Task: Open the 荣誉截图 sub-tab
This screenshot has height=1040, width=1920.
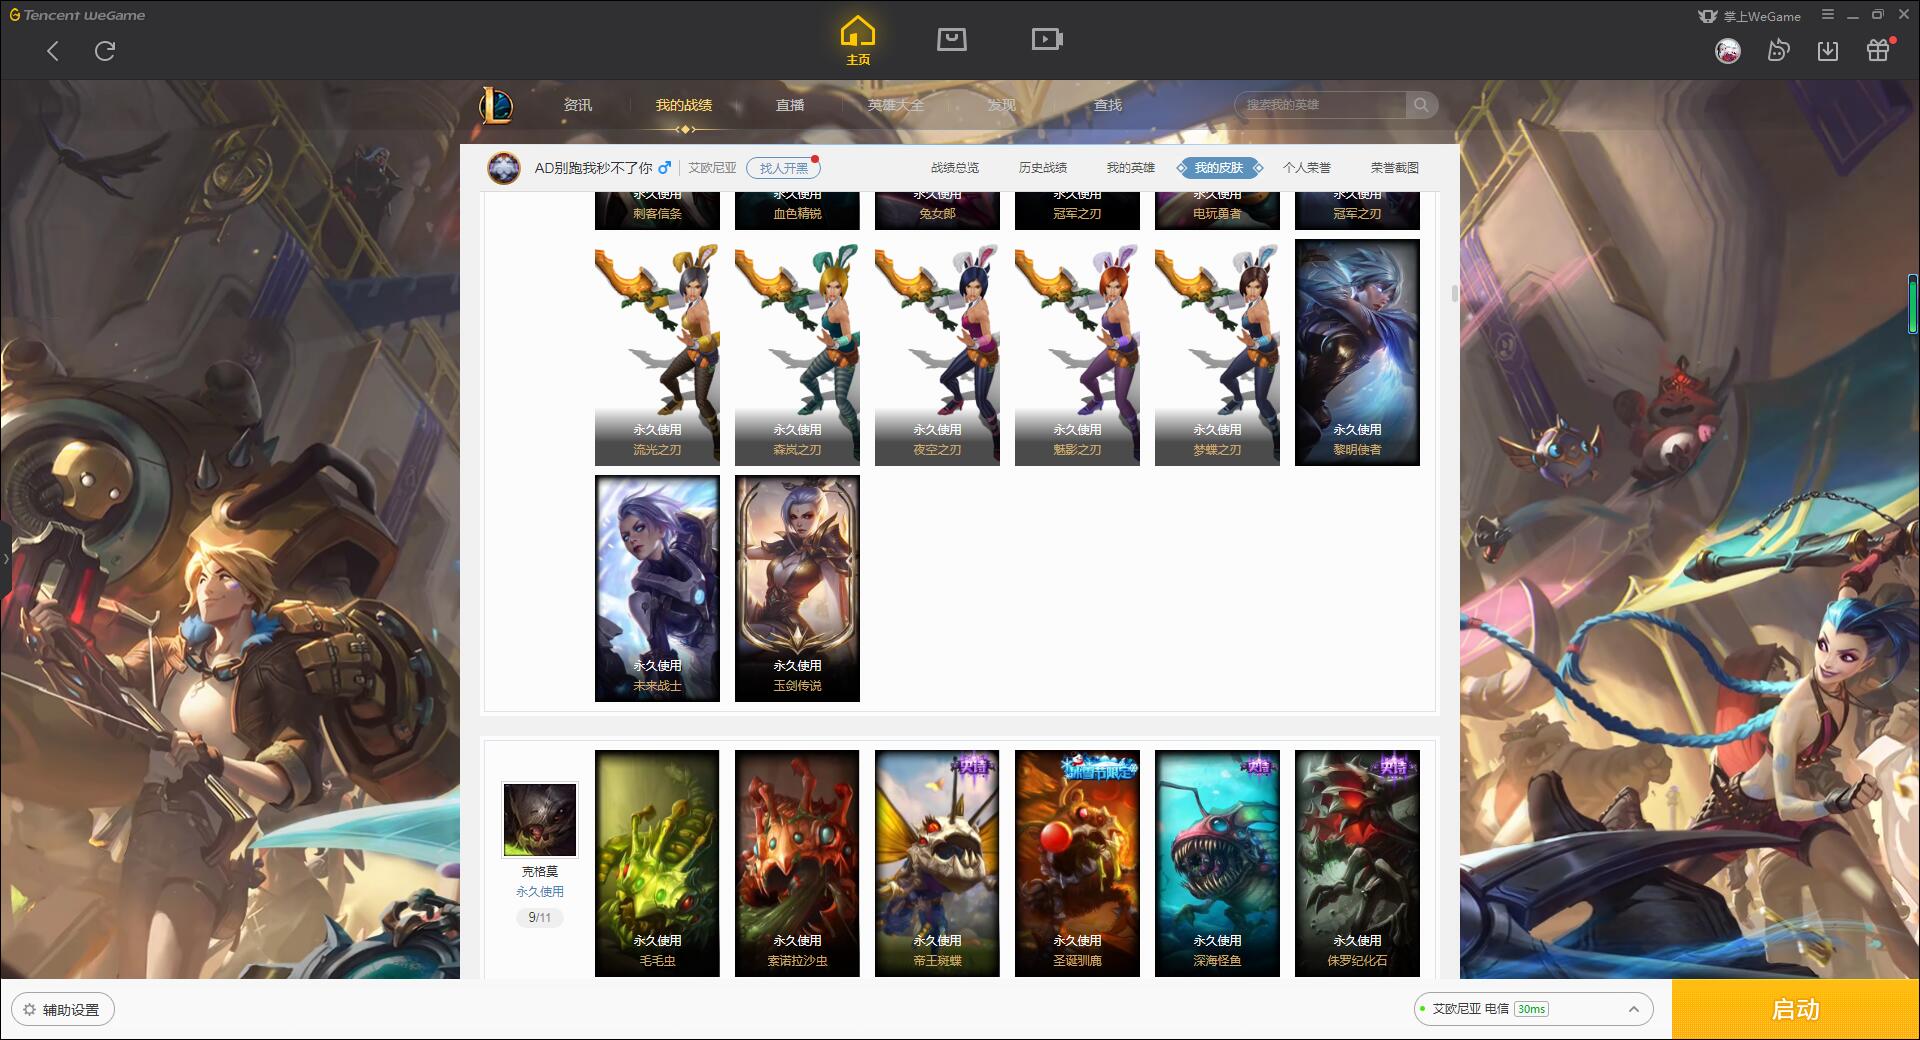Action: [1395, 168]
